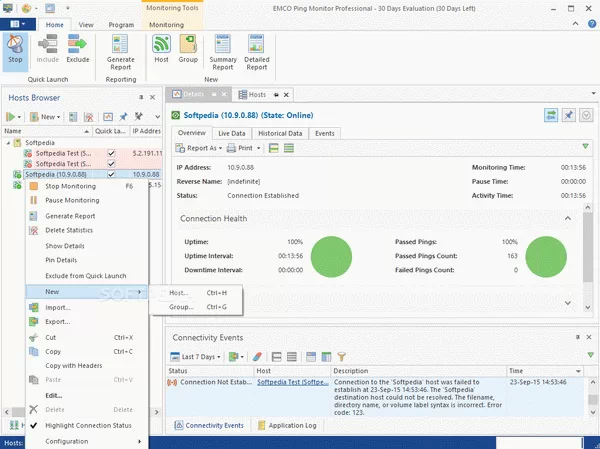This screenshot has height=449, width=600.
Task: Toggle Highlight Connection Status menu option
Action: [88, 425]
